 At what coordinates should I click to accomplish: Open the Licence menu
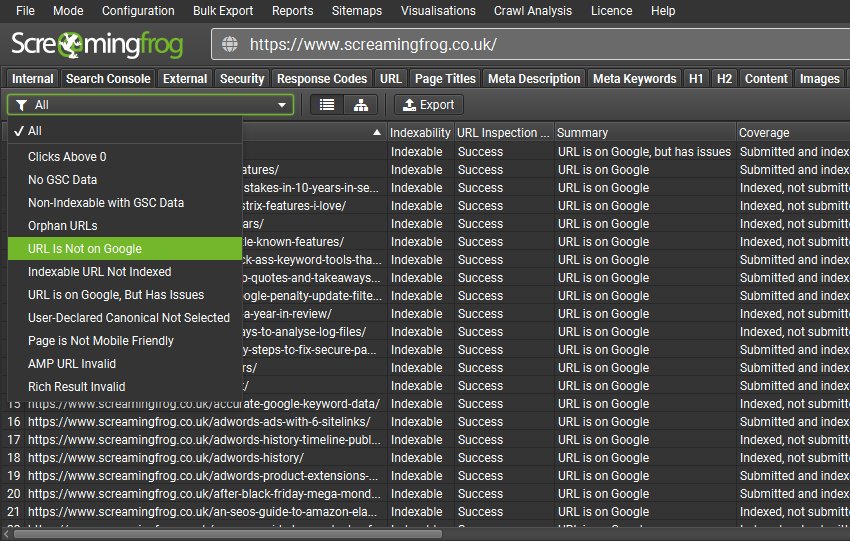(x=611, y=11)
